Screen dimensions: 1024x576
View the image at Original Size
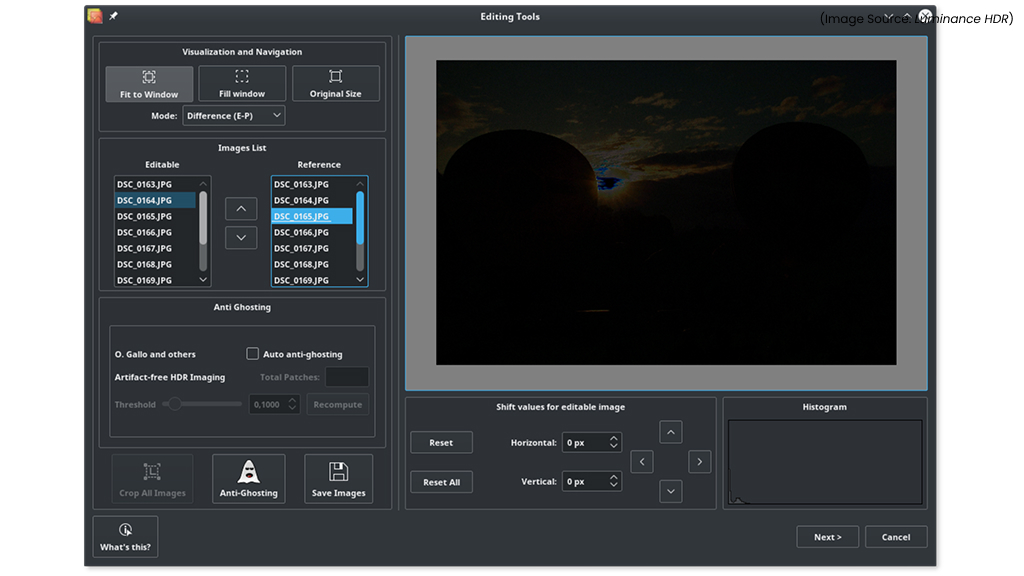[x=336, y=83]
